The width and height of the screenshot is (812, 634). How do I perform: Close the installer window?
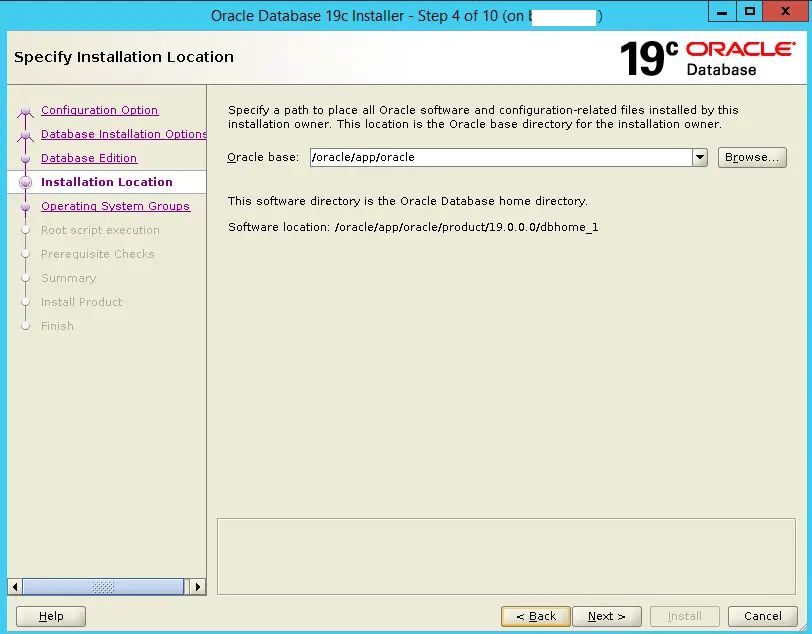click(x=785, y=11)
